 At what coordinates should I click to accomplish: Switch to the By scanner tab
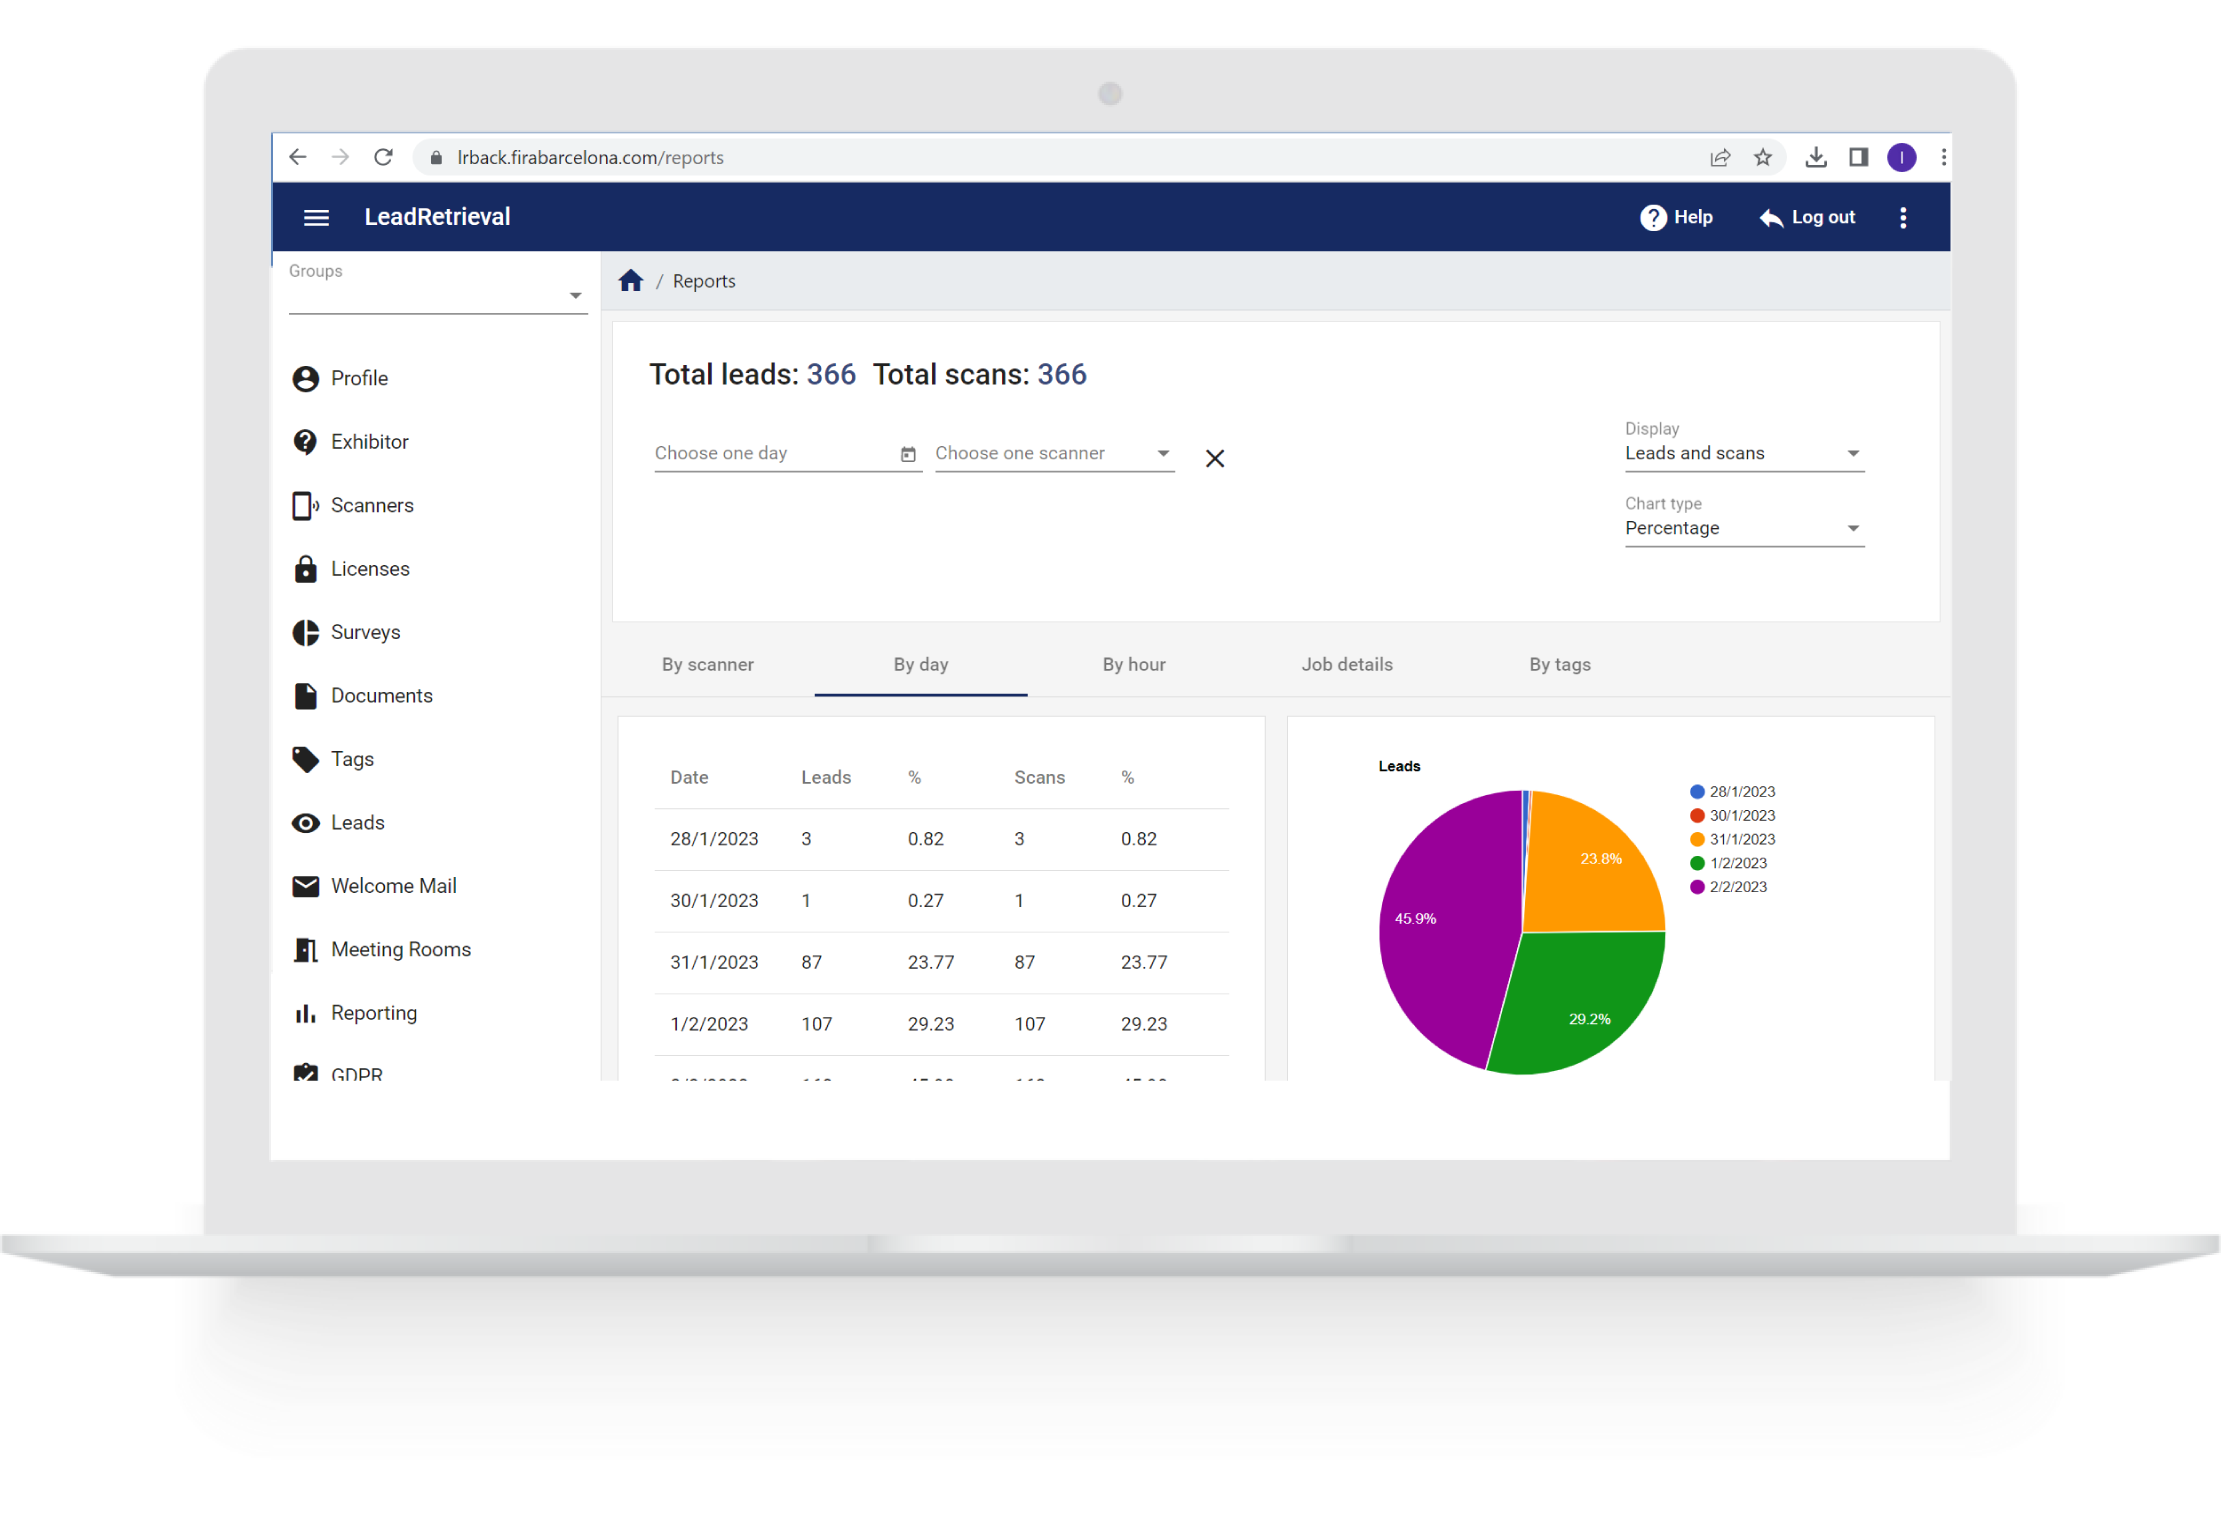707,665
